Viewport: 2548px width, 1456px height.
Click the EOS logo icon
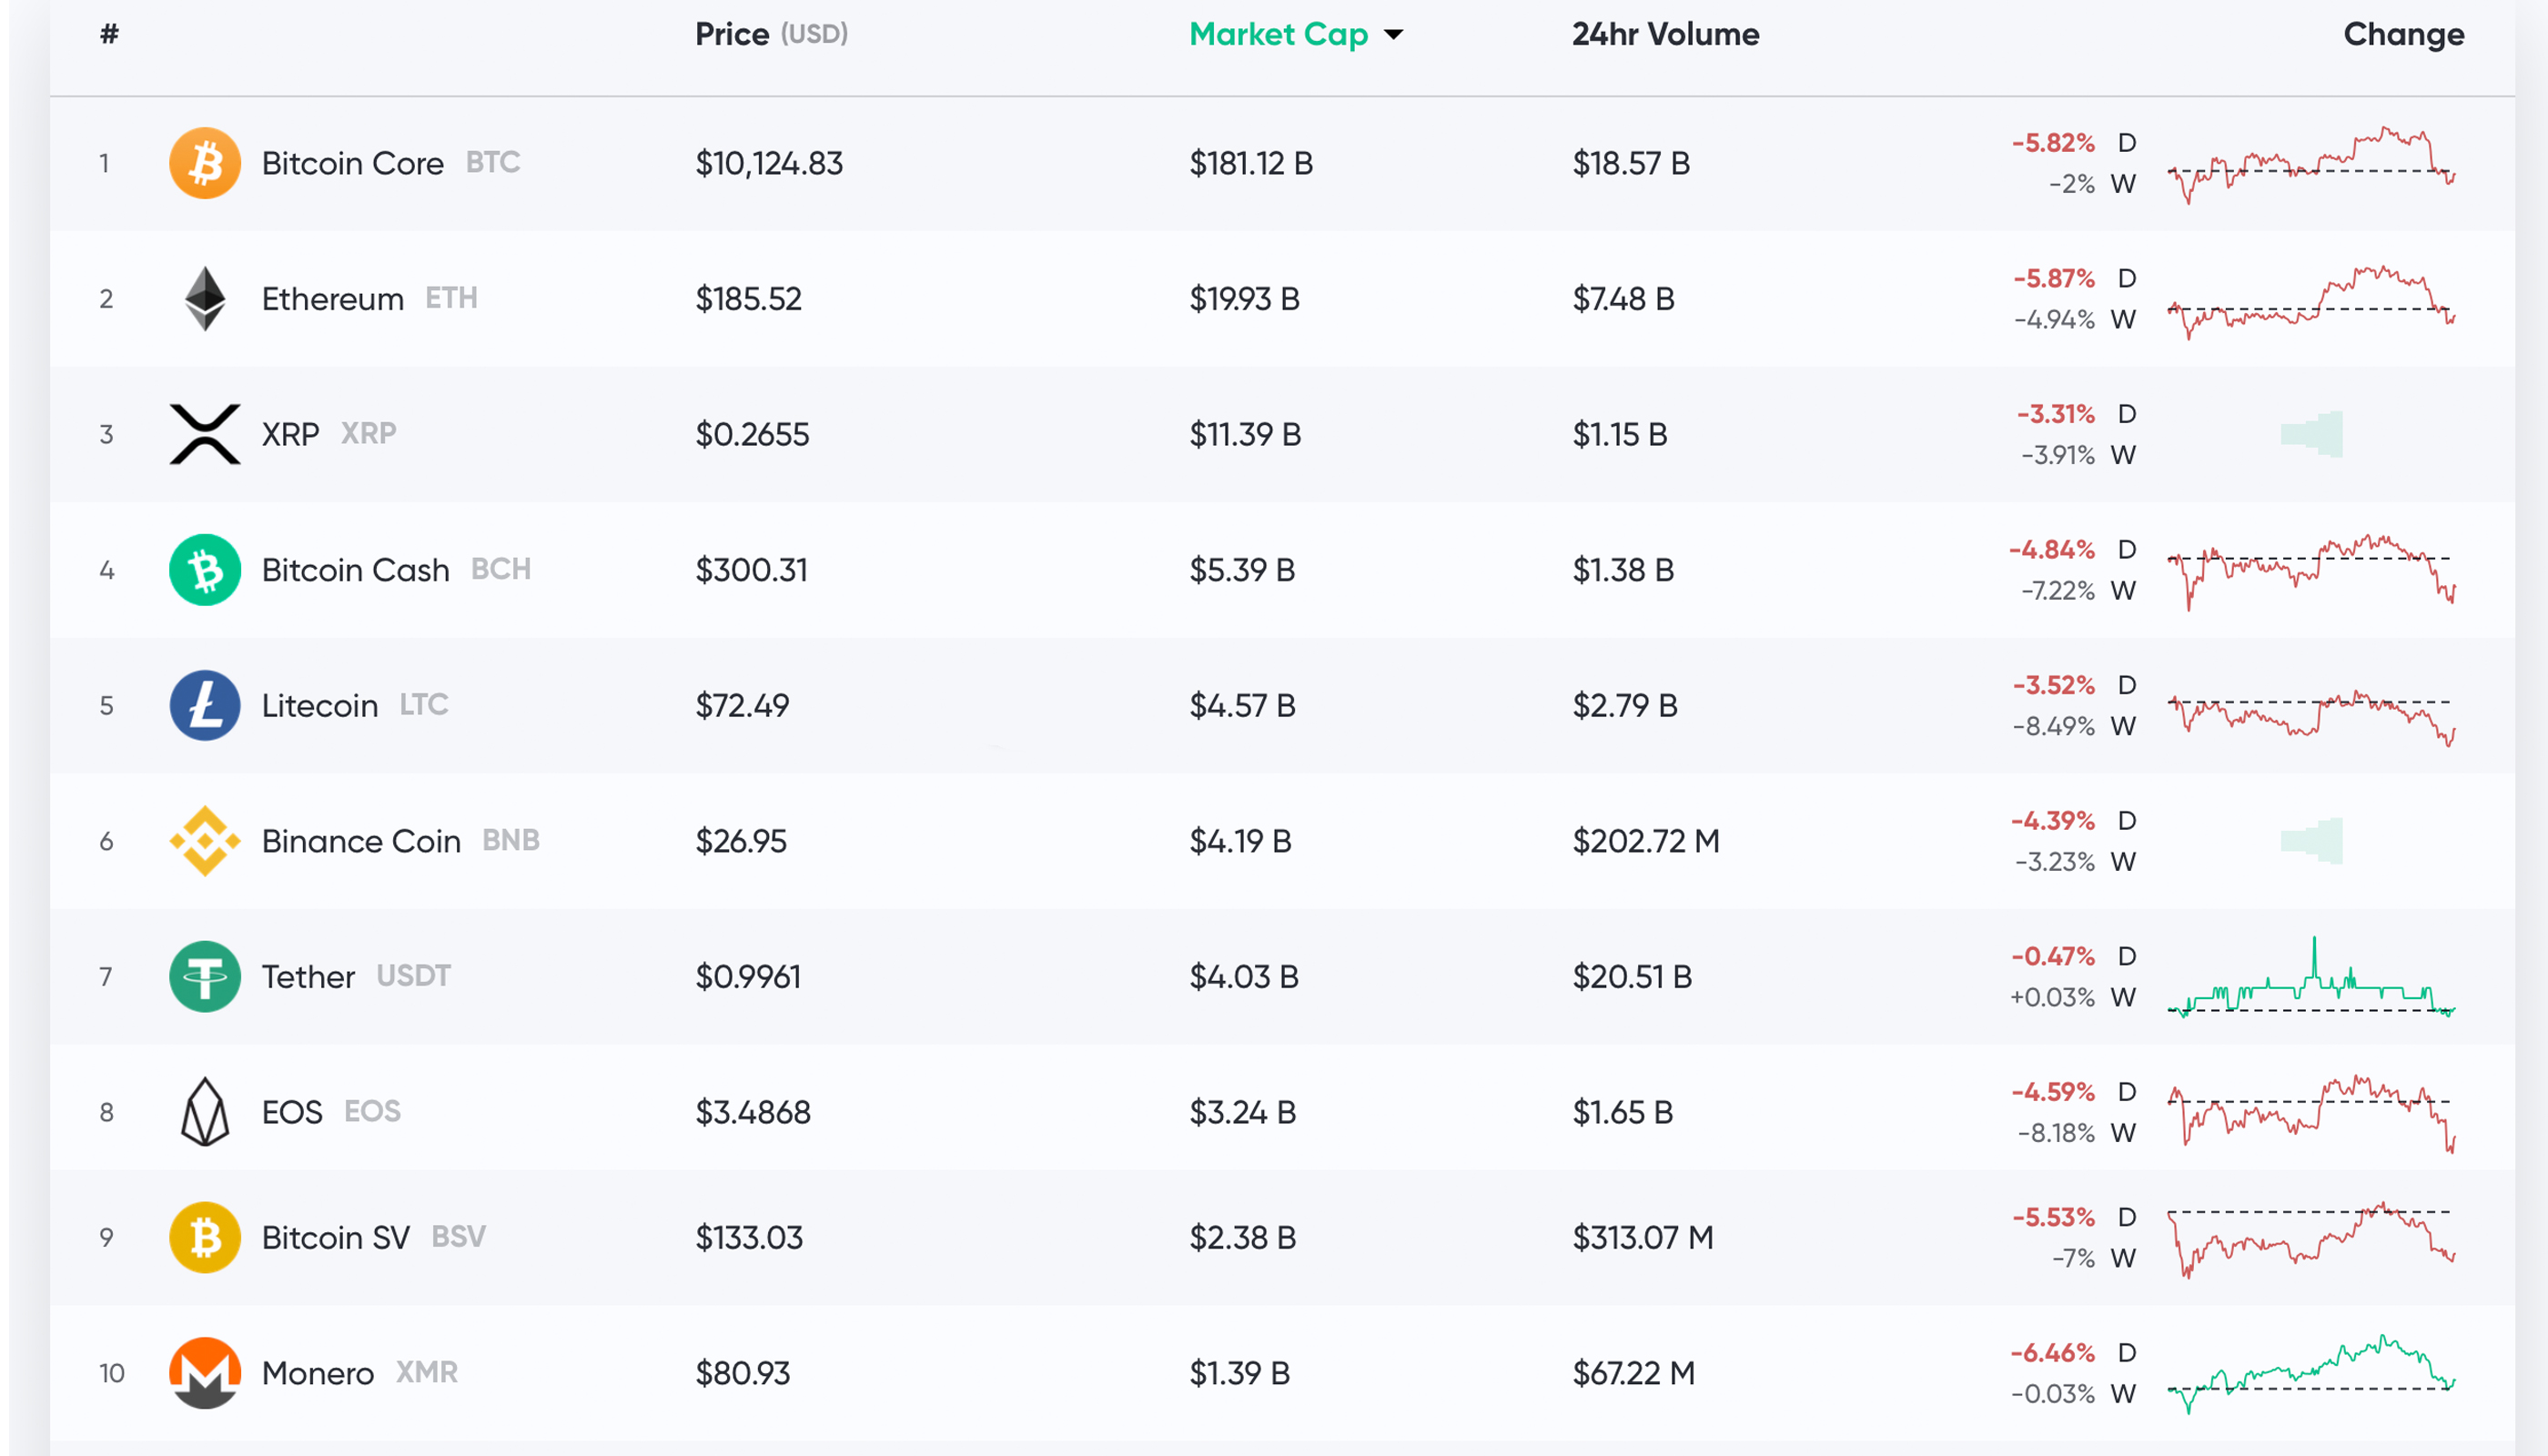pos(205,1111)
